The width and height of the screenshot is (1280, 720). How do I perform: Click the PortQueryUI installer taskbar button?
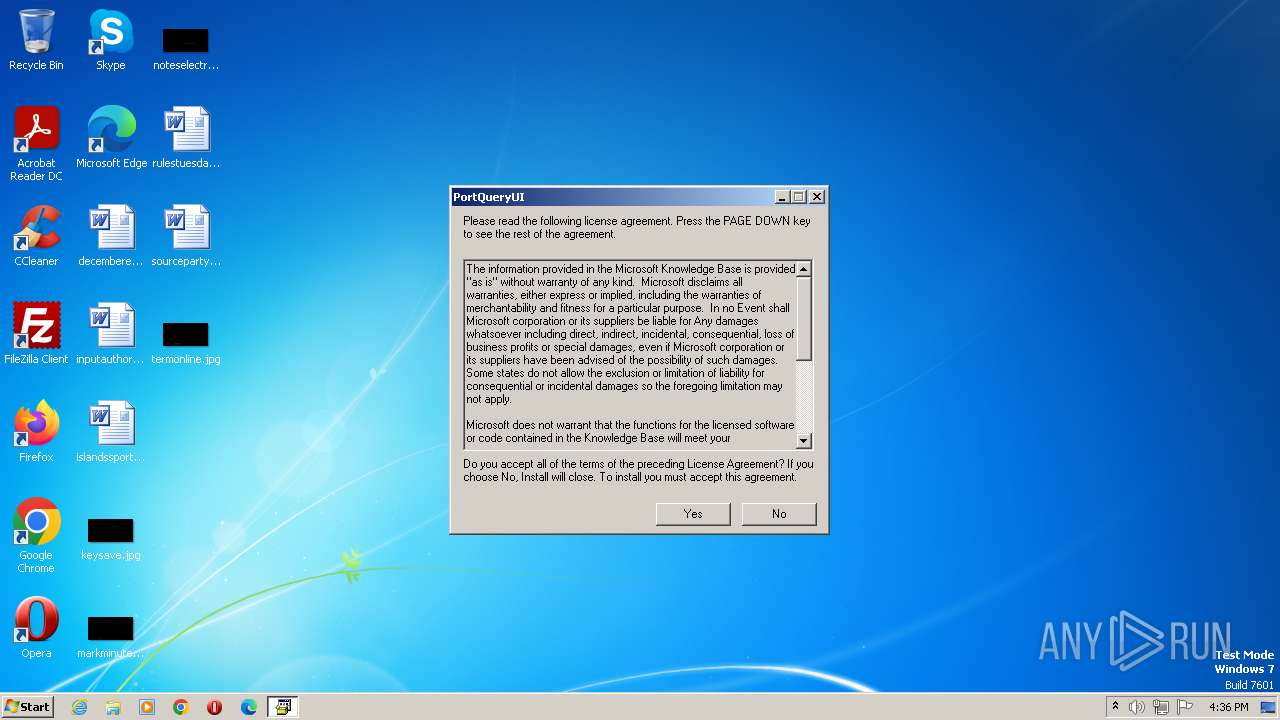click(x=283, y=707)
